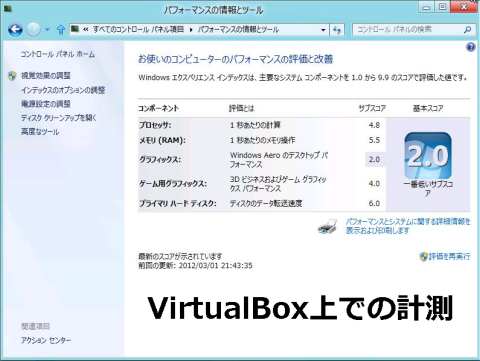Open インデックスのオプションの調整 link
This screenshot has width=480, height=361.
point(63,90)
